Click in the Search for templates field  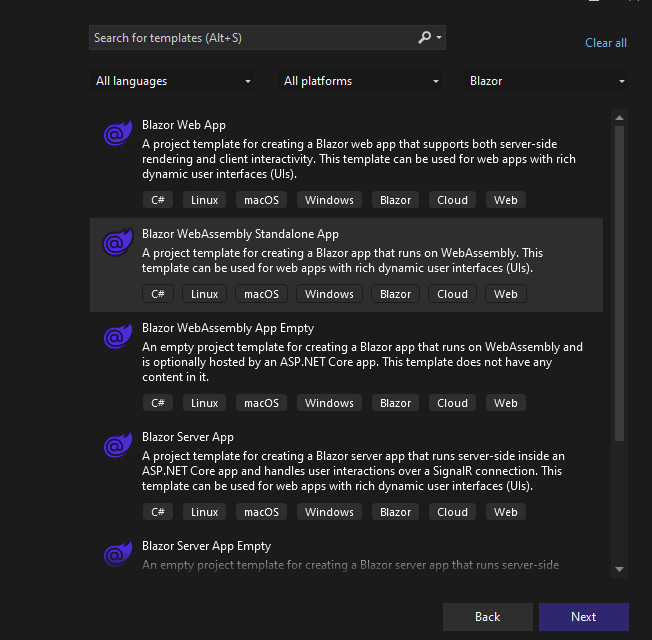250,38
